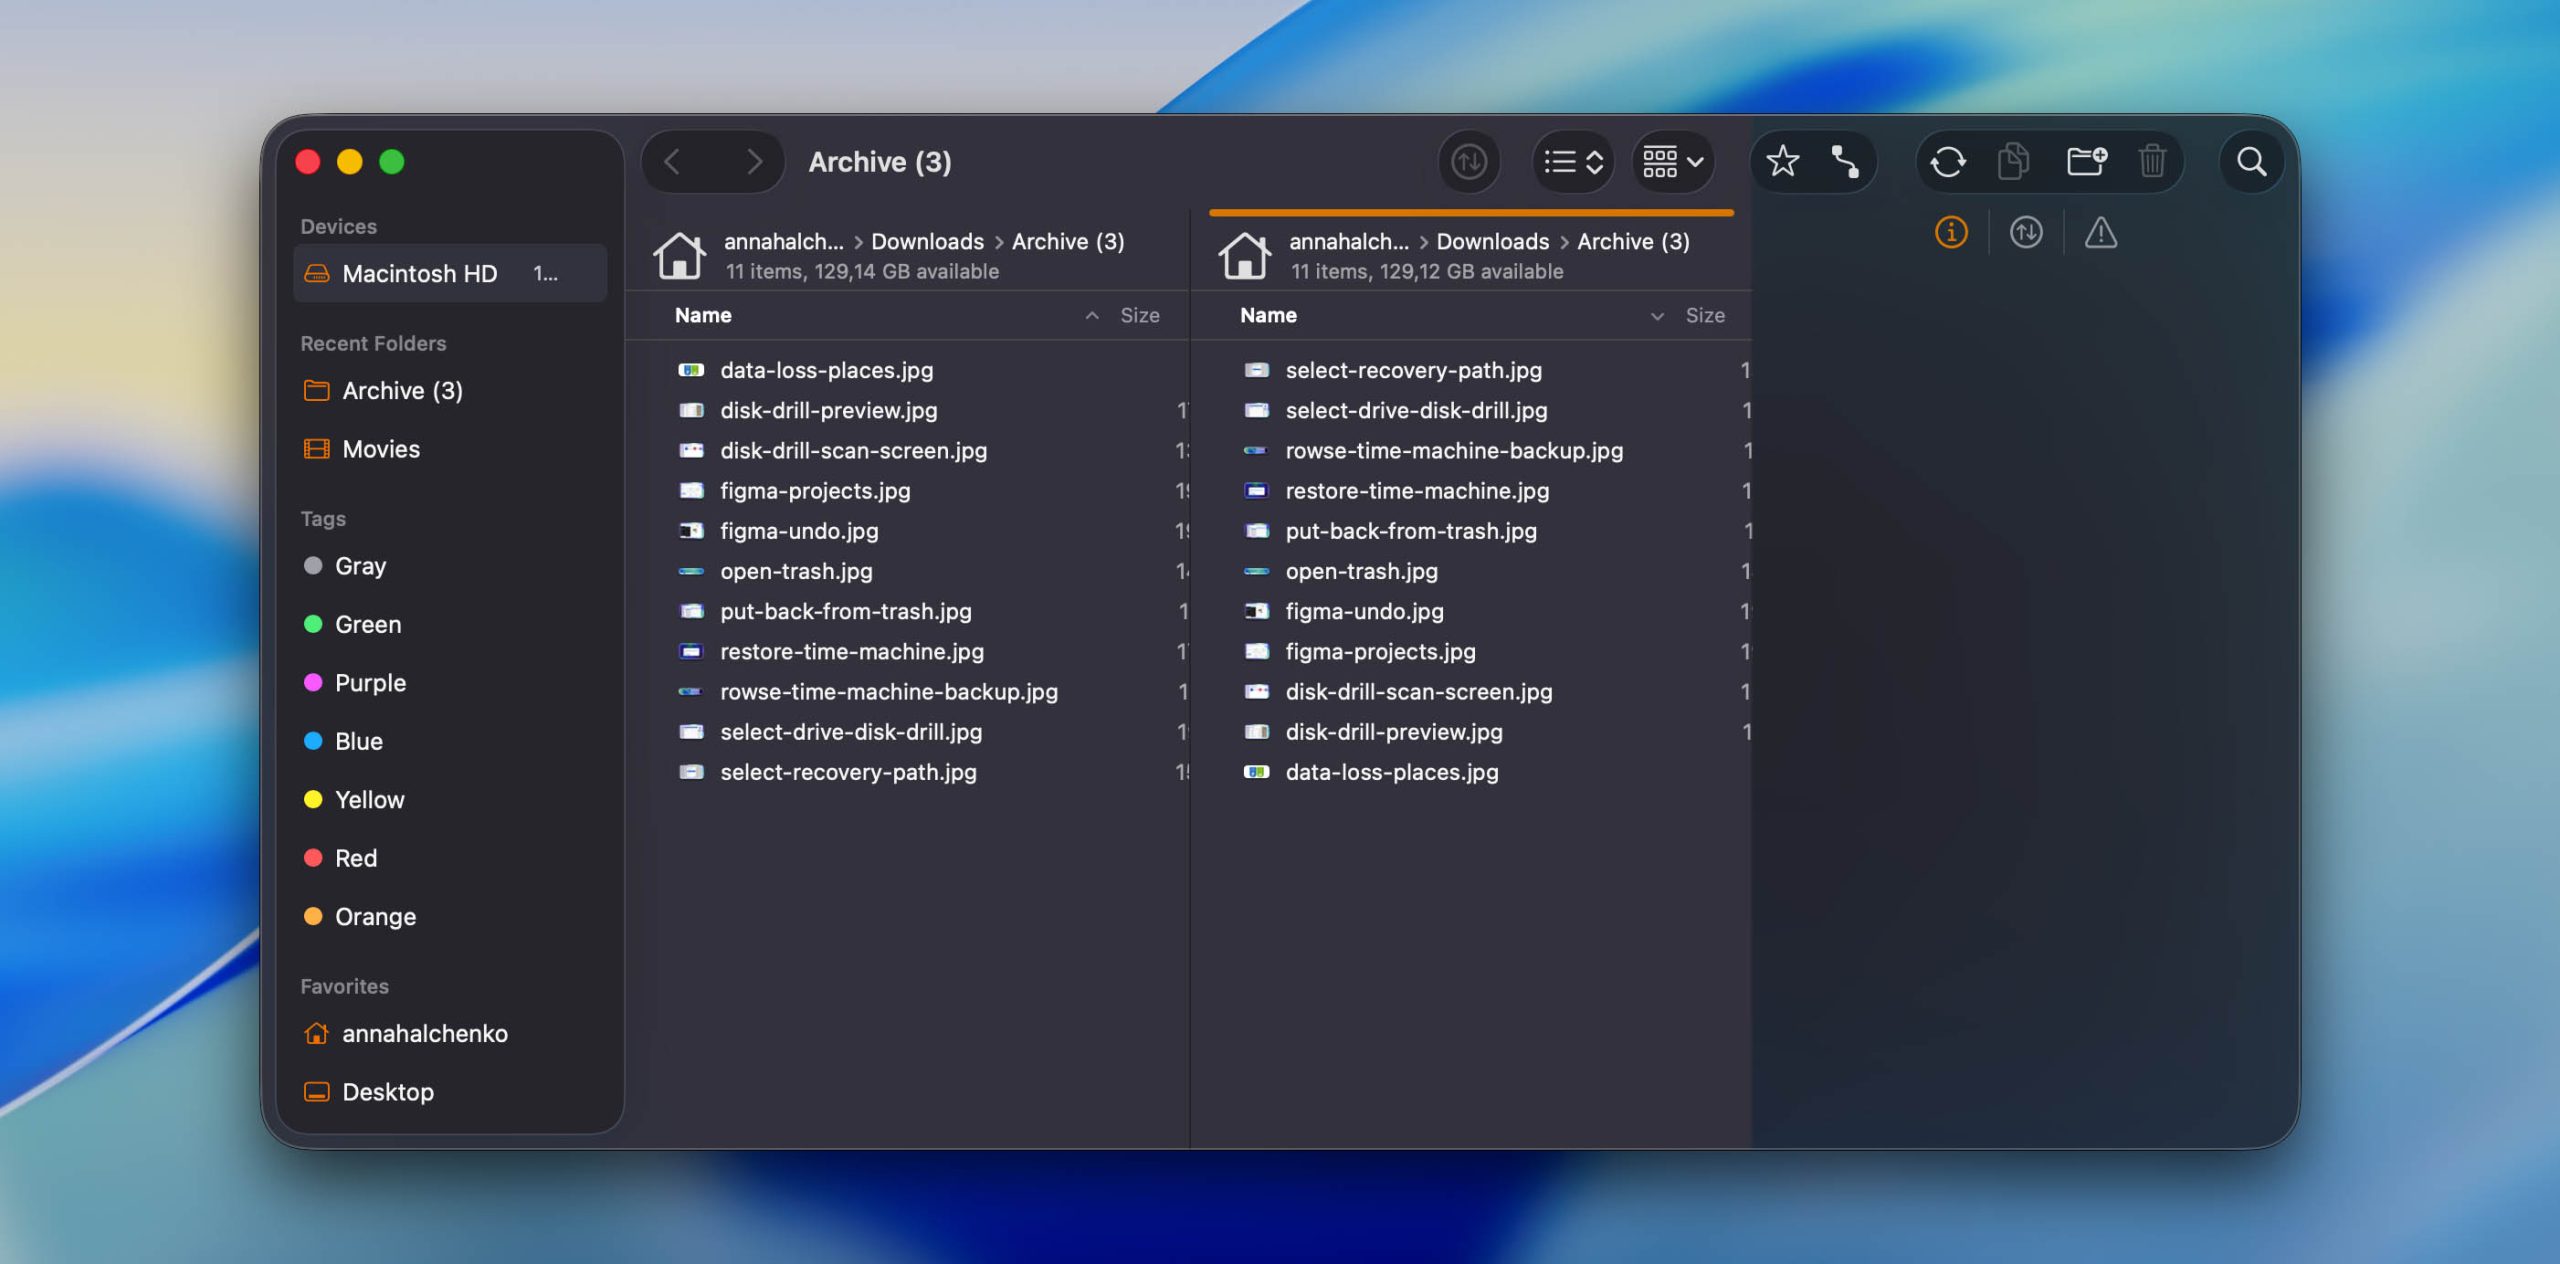Expand the grid arrangement dropdown
Image resolution: width=2560 pixels, height=1264 pixels.
1673,161
